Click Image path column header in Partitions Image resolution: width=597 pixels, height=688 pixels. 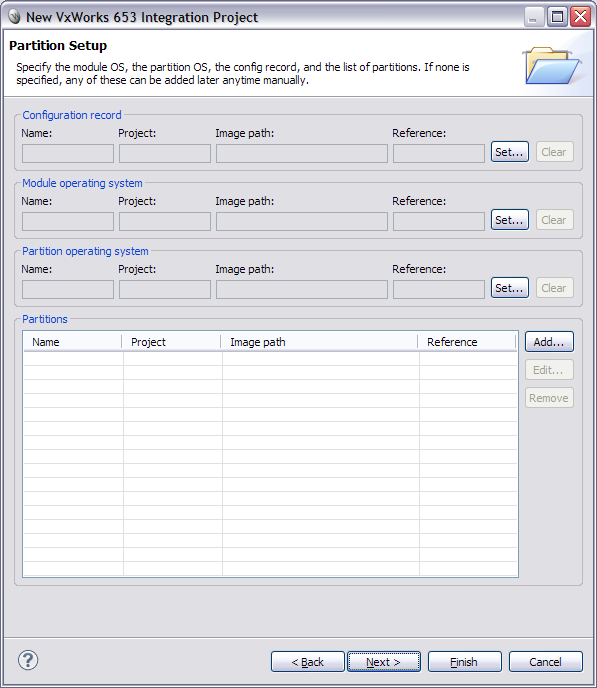[319, 342]
